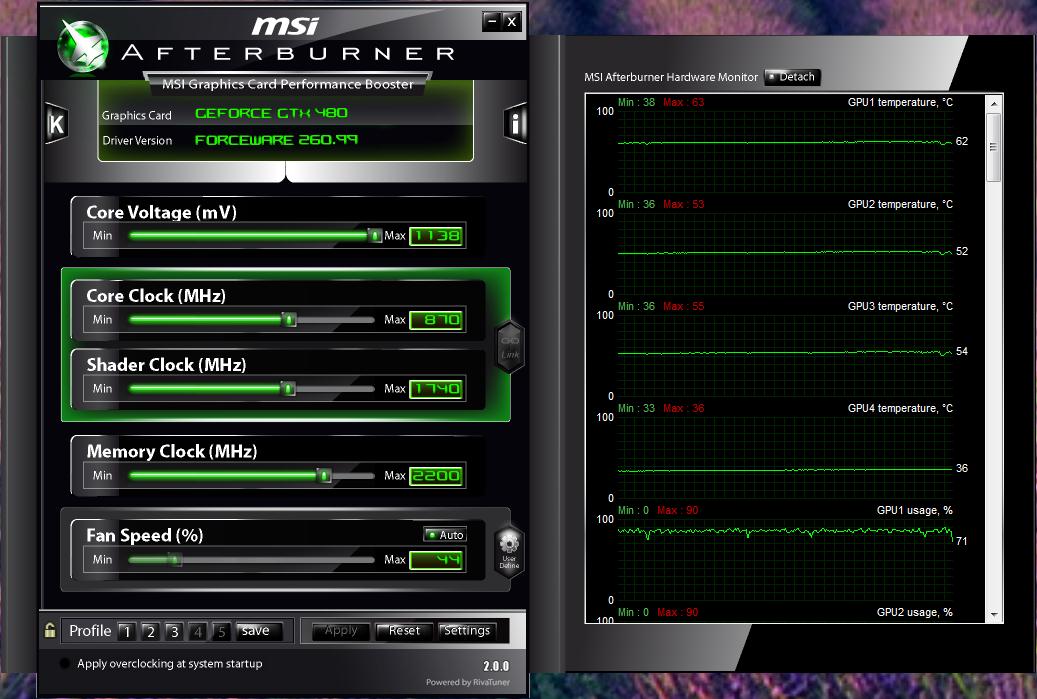This screenshot has height=699, width=1037.
Task: Click the GPU2 temperature graph
Action: tap(785, 253)
